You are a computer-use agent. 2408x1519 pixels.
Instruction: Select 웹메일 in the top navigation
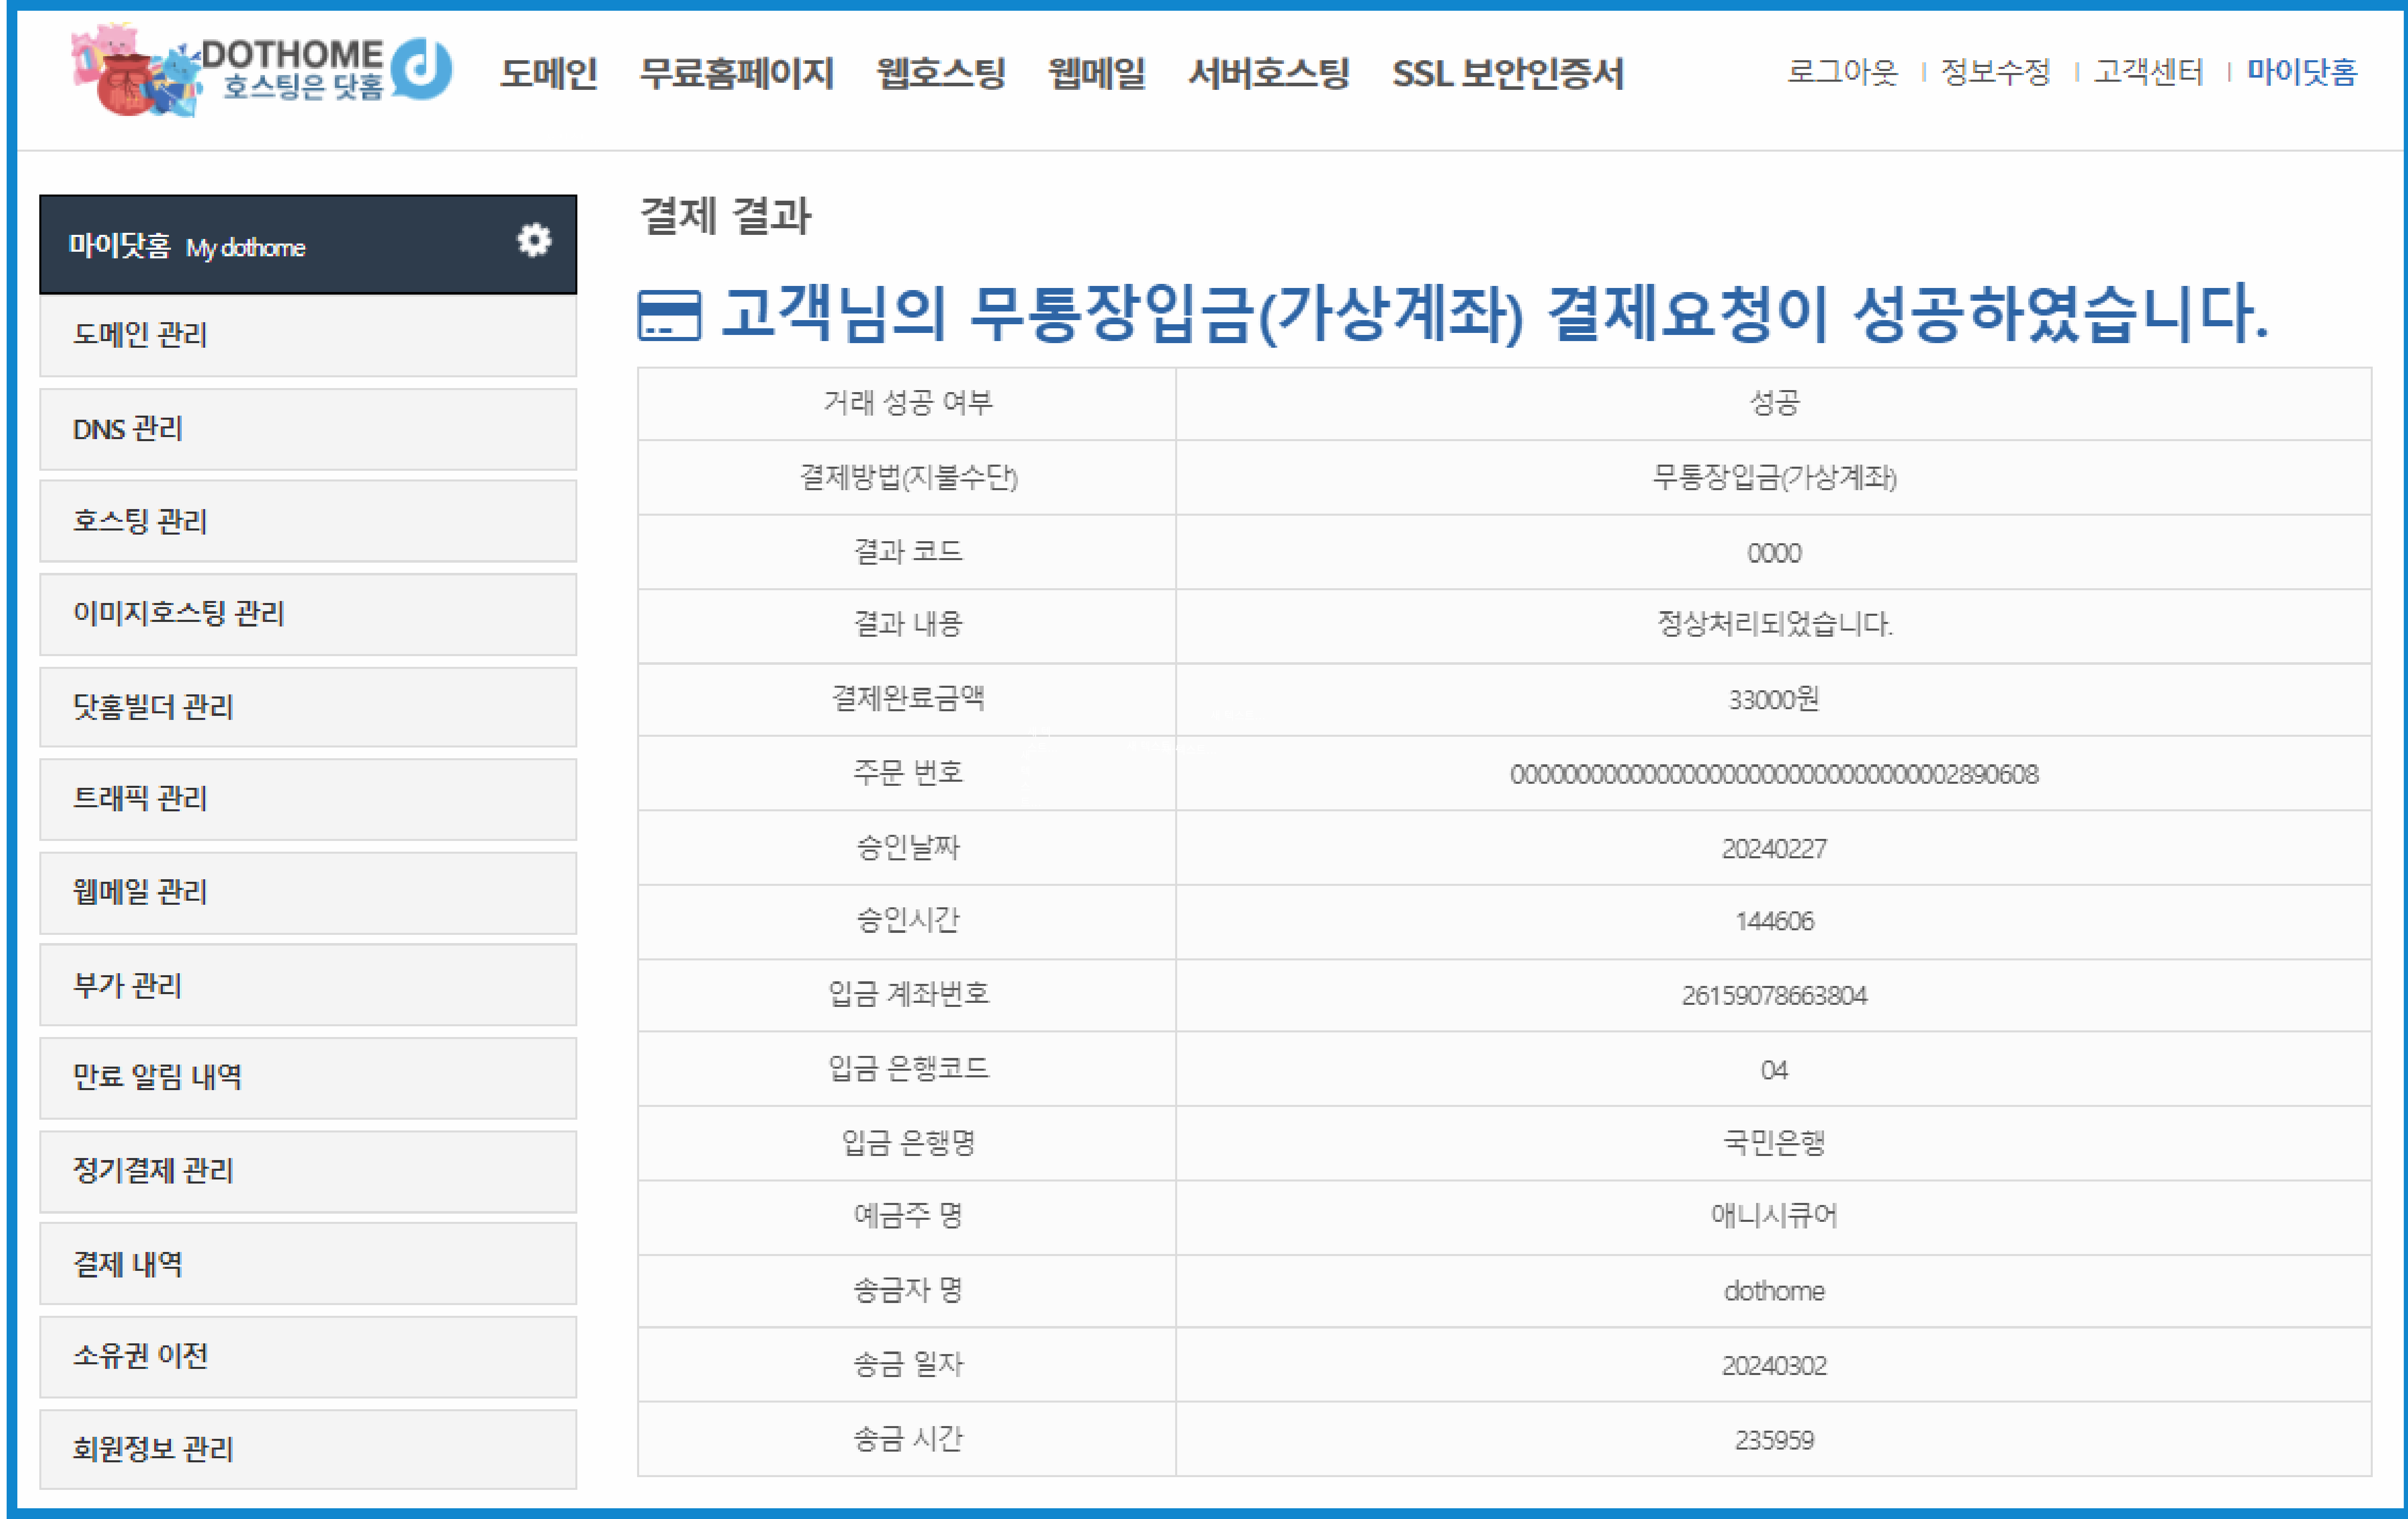[x=1096, y=73]
